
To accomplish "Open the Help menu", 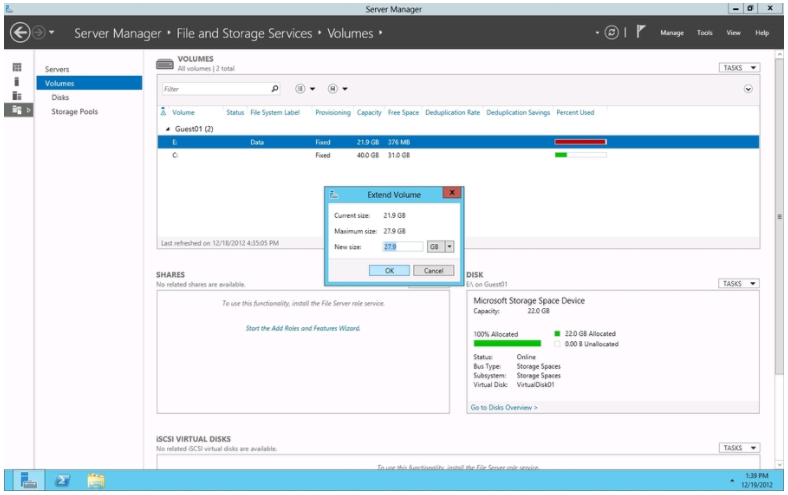I will tap(762, 33).
